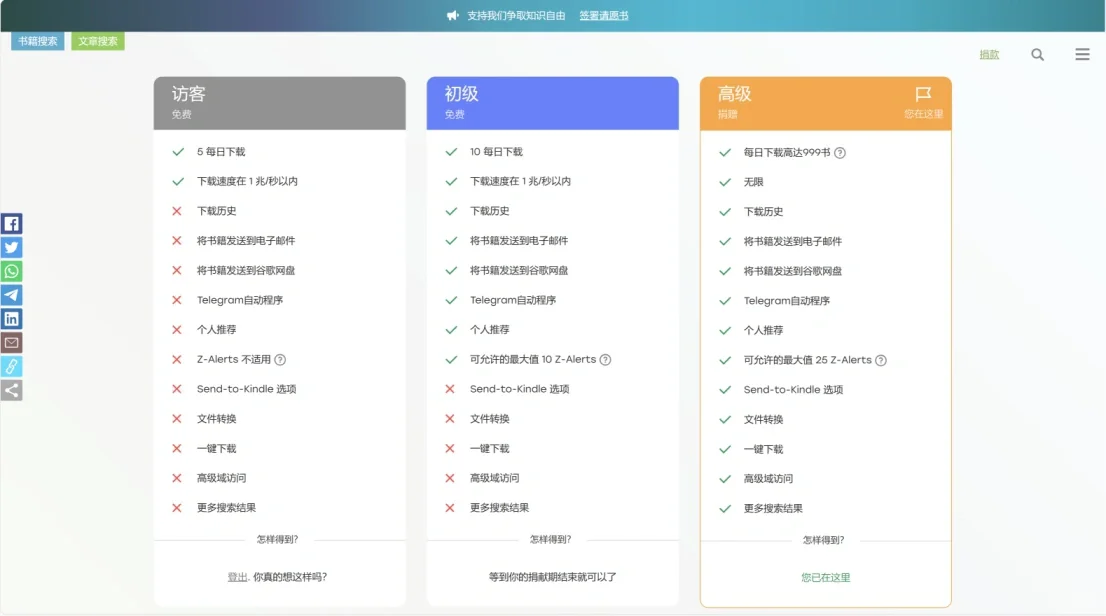Click the flag icon on 高级 card
The height and width of the screenshot is (616, 1106).
pyautogui.click(x=923, y=94)
